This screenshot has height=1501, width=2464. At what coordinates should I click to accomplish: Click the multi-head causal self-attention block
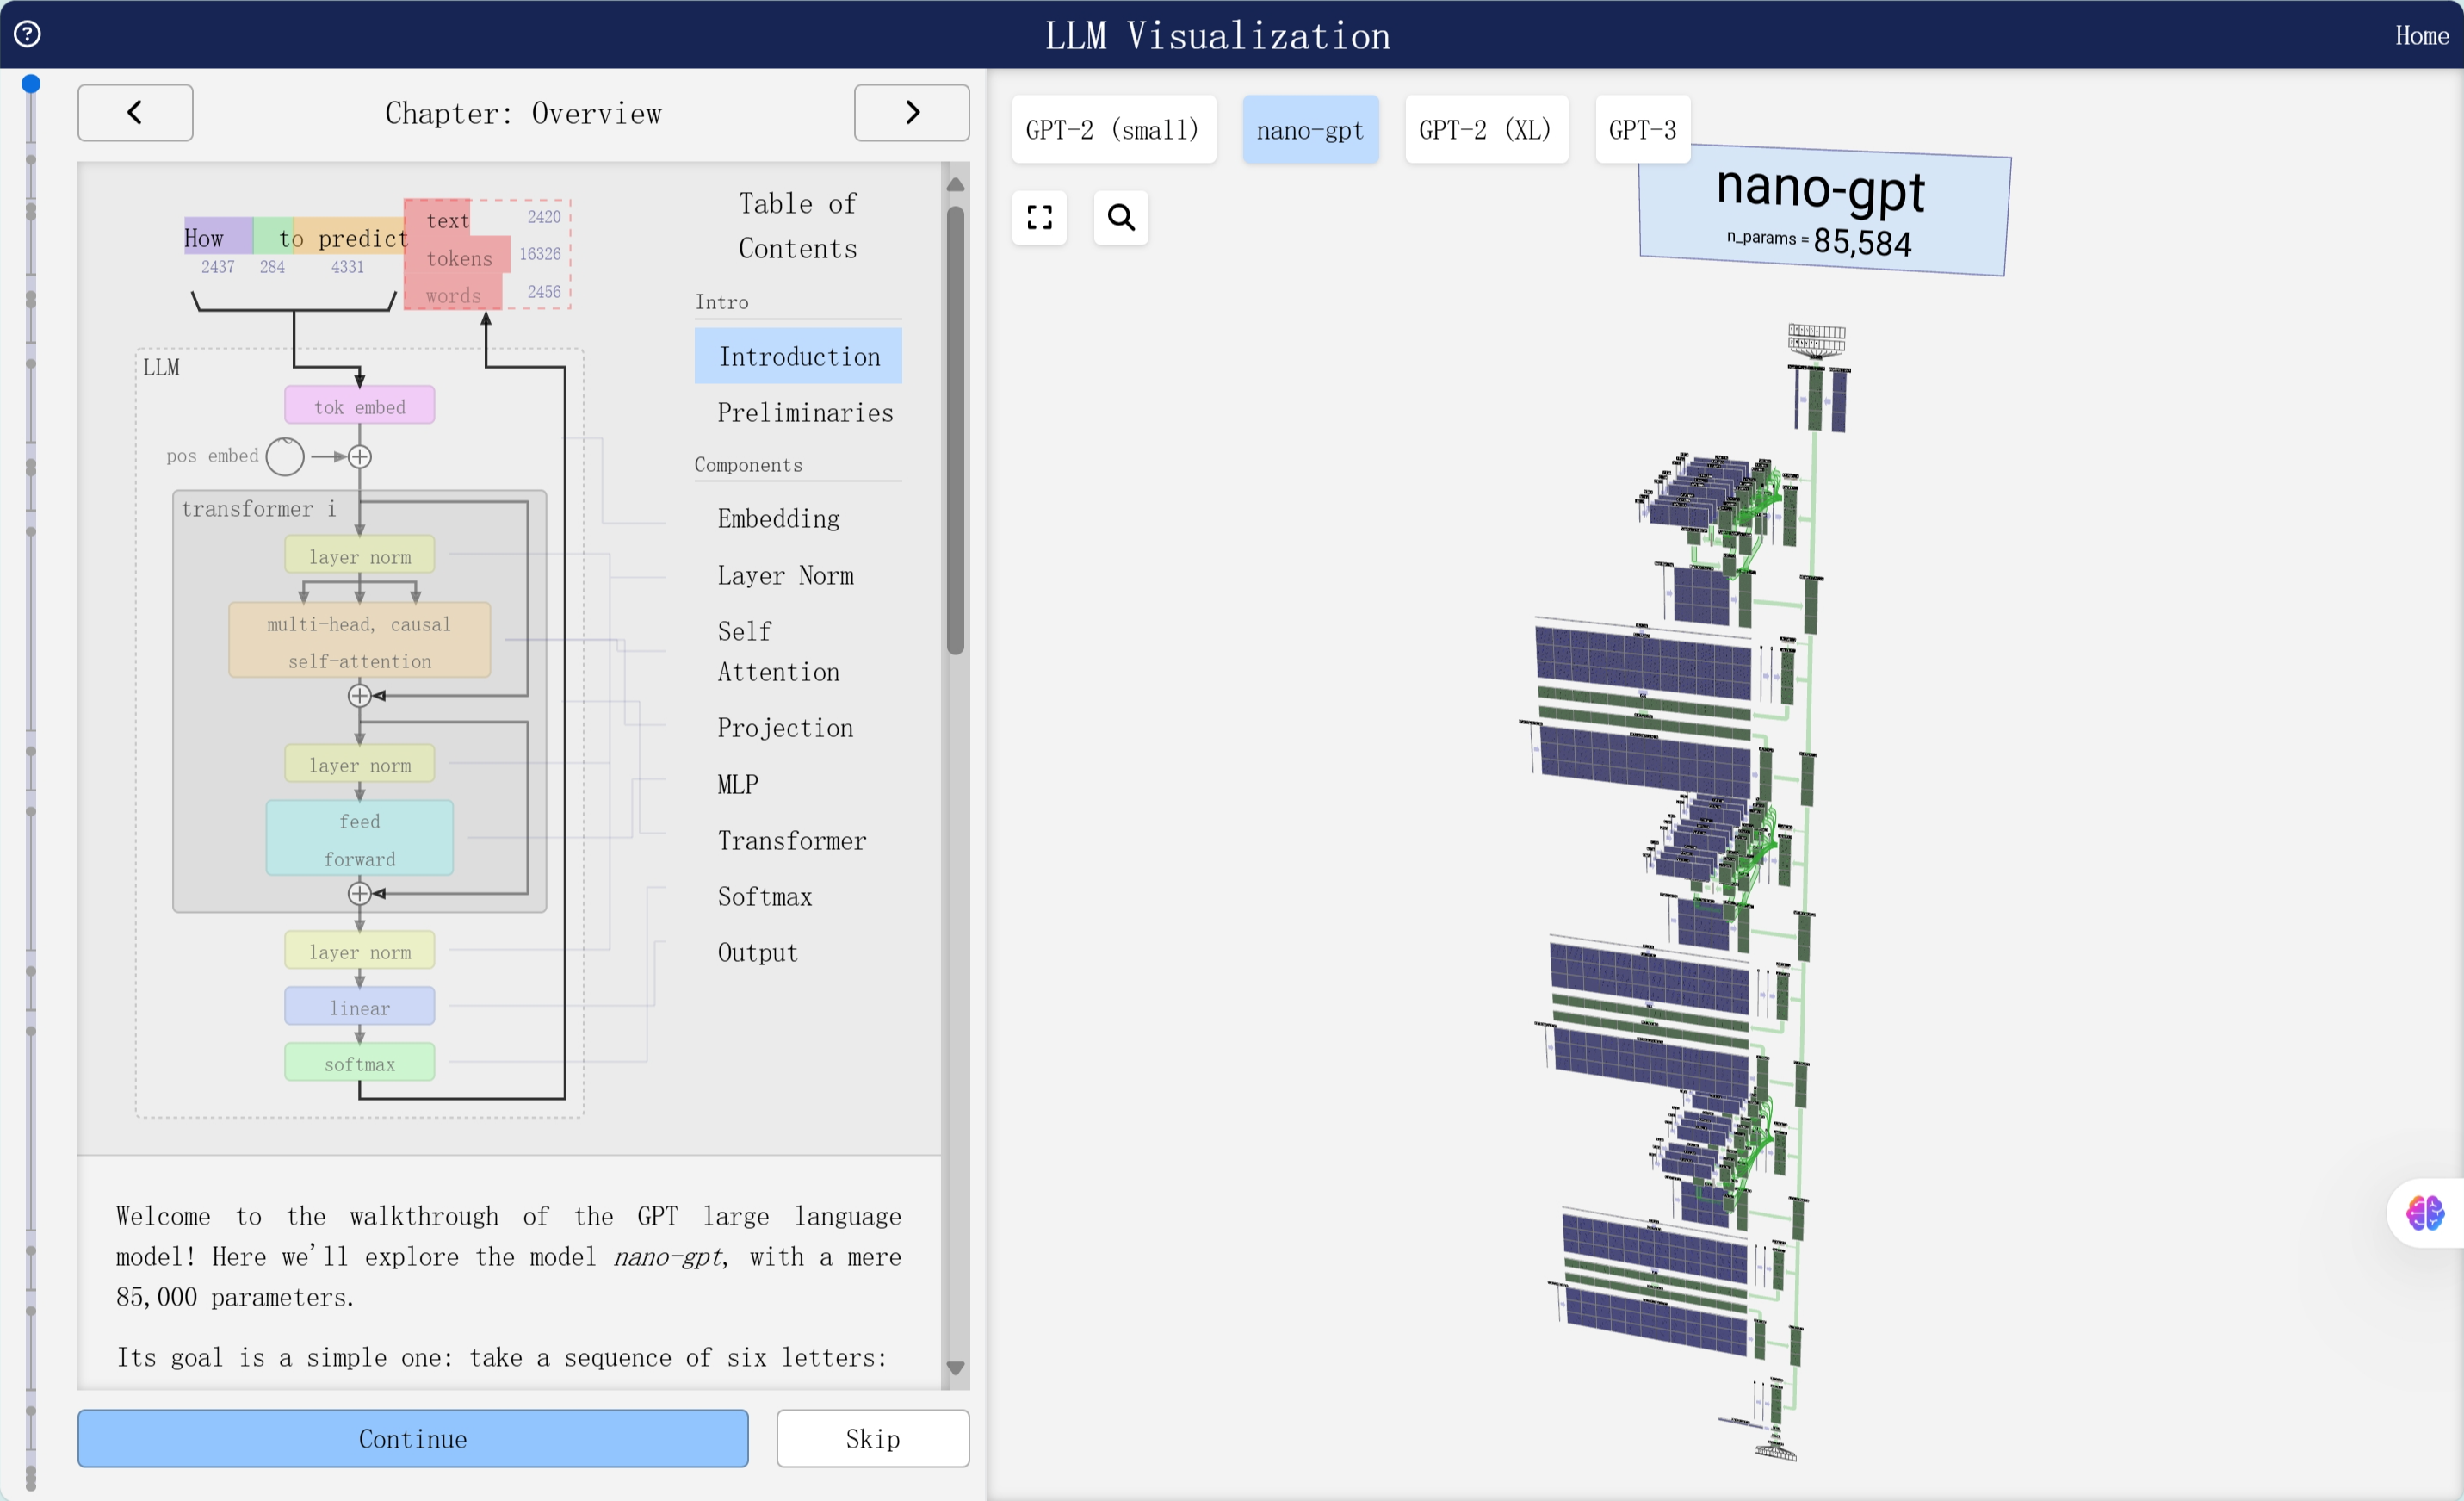click(360, 641)
